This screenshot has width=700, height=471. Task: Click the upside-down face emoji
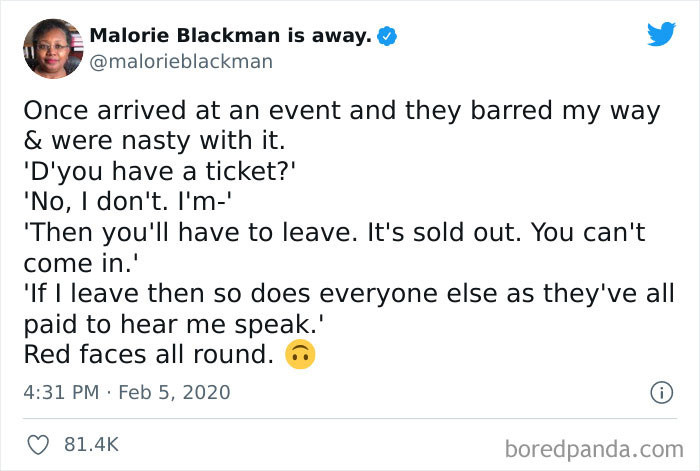(x=298, y=354)
